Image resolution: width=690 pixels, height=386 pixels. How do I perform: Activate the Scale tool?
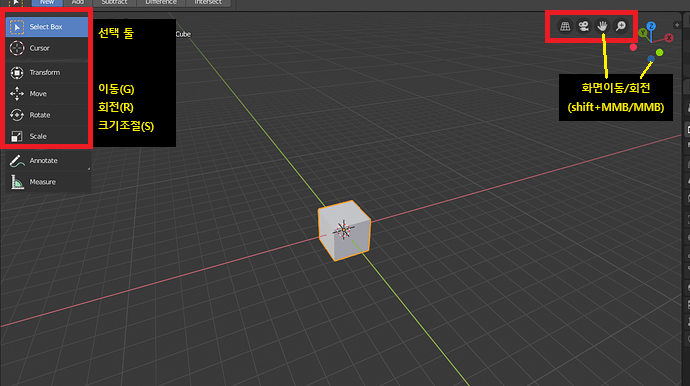47,136
